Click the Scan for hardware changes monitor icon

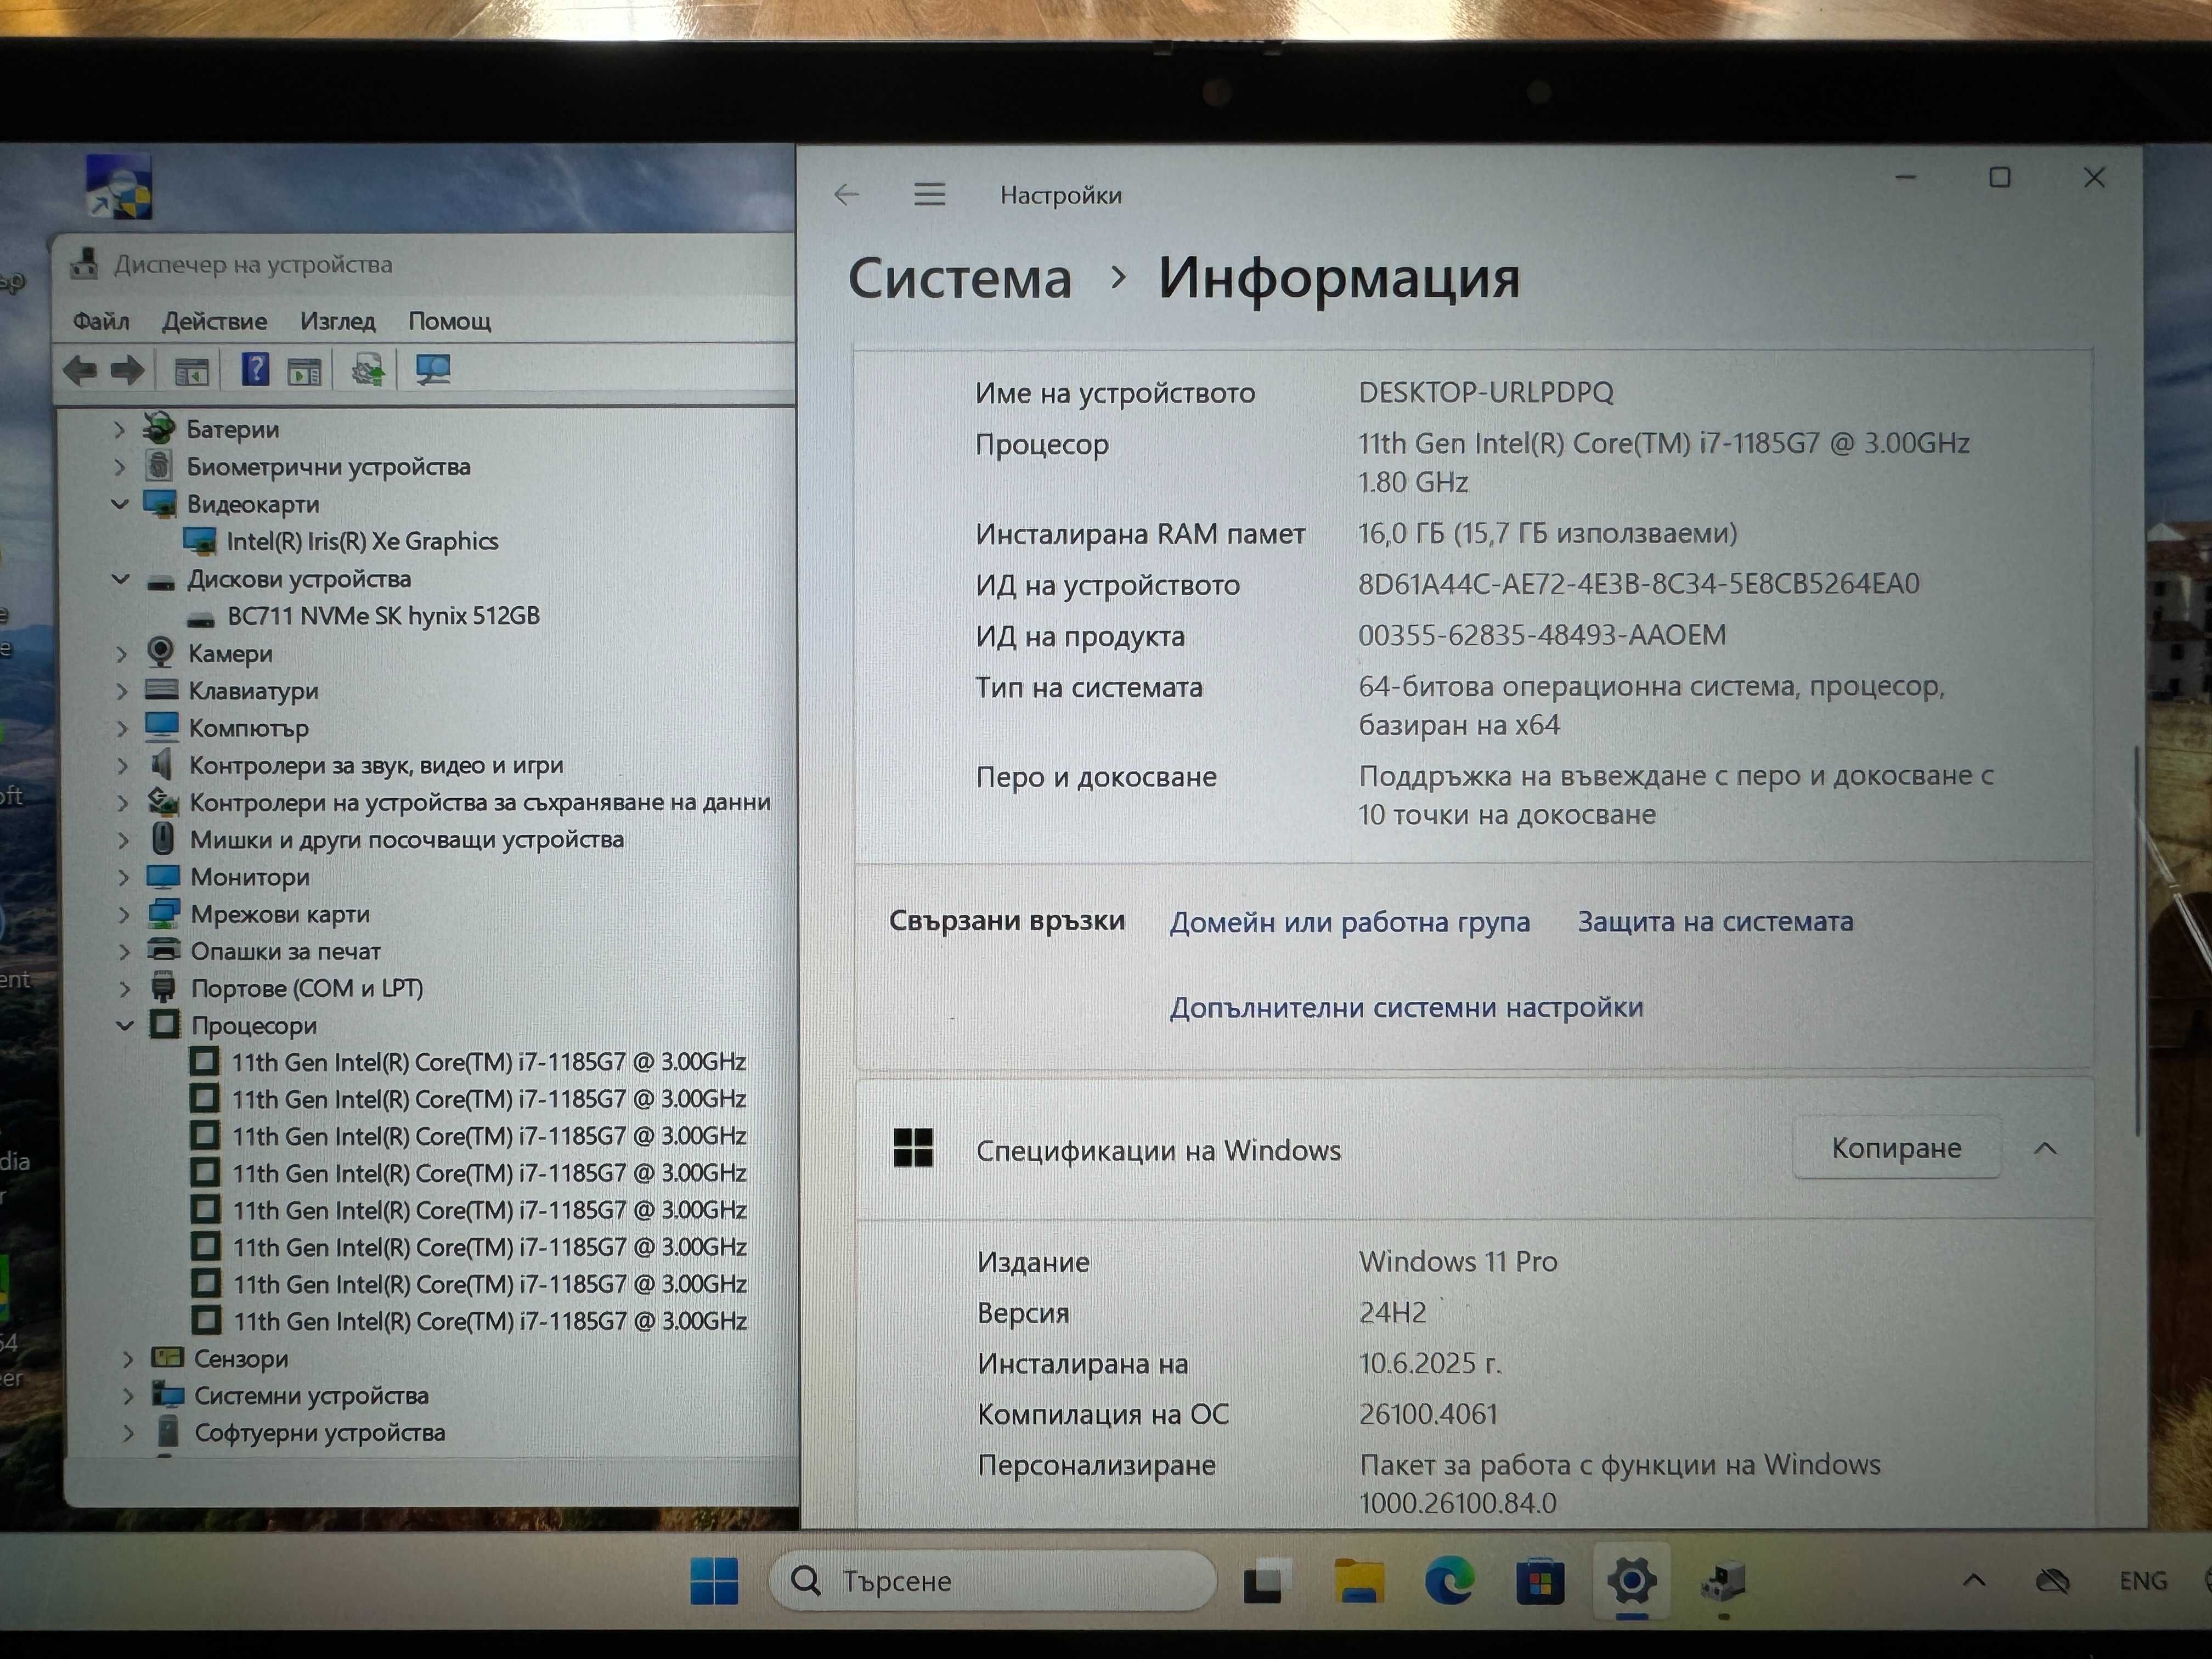[x=433, y=370]
